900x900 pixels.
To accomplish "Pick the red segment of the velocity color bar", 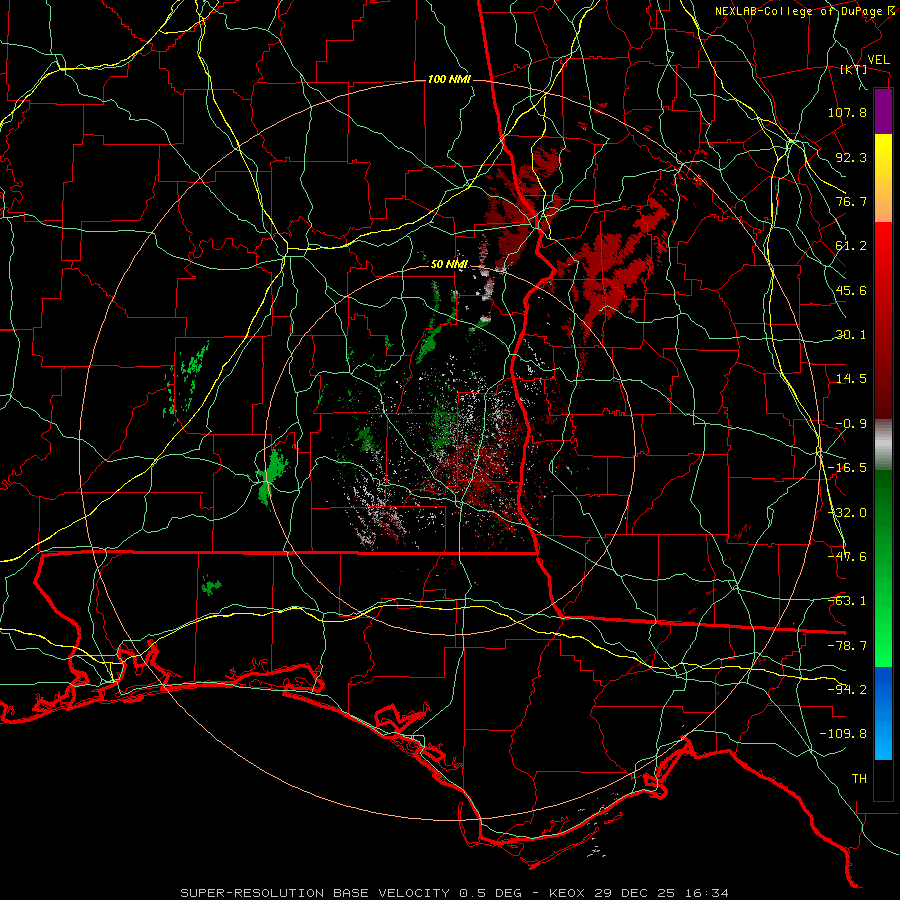I will point(883,320).
